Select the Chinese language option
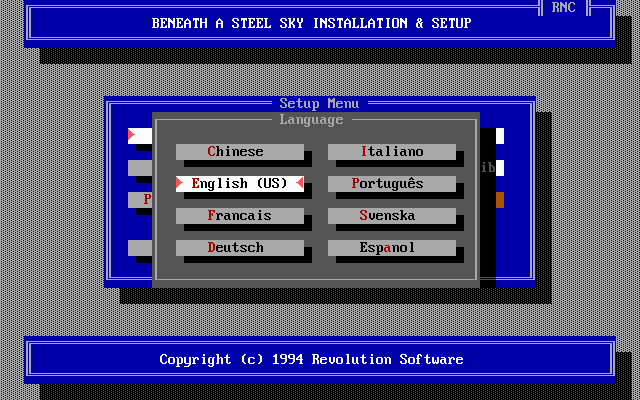The height and width of the screenshot is (400, 640). click(240, 151)
